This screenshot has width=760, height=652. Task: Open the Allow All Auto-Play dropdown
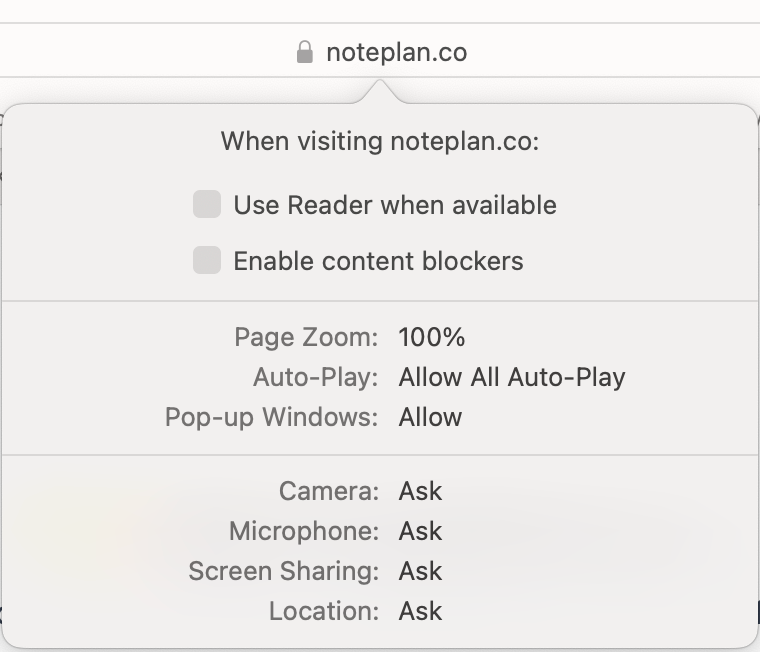[512, 378]
